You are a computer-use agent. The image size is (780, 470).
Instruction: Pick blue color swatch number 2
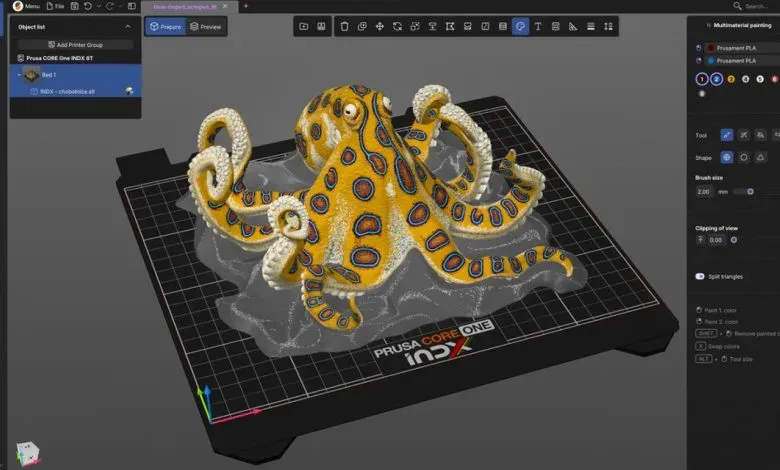[716, 79]
